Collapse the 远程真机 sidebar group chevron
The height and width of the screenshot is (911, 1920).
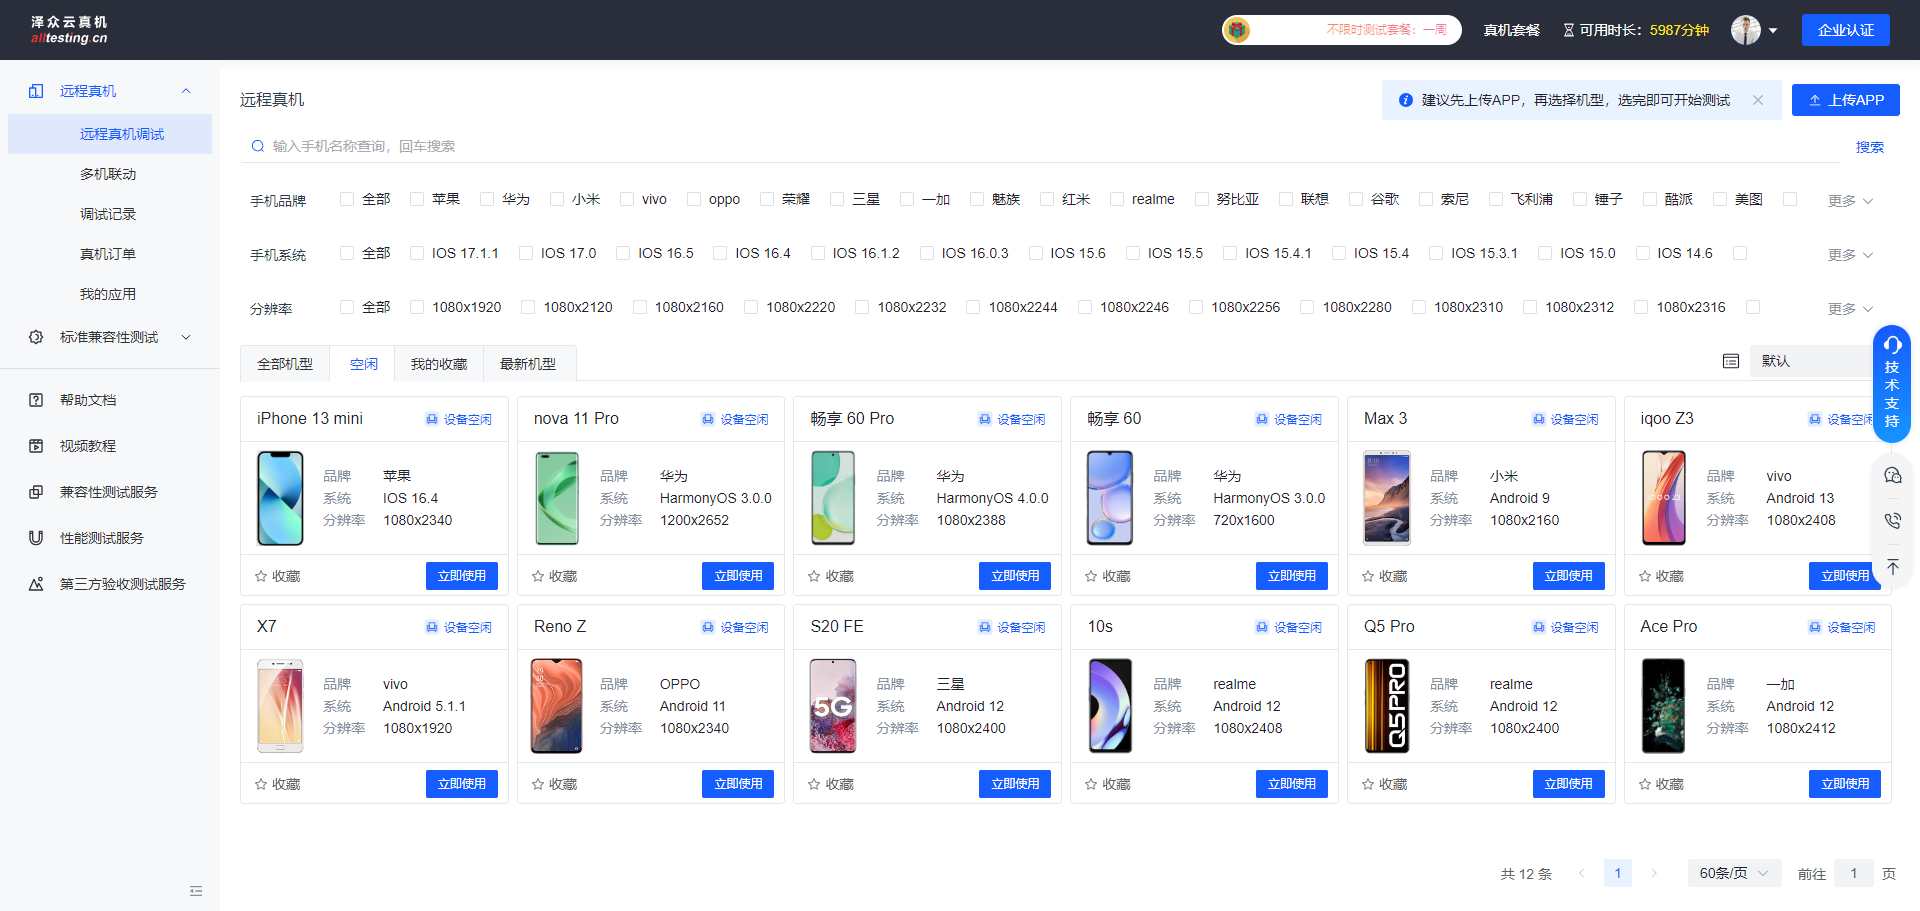pos(186,91)
